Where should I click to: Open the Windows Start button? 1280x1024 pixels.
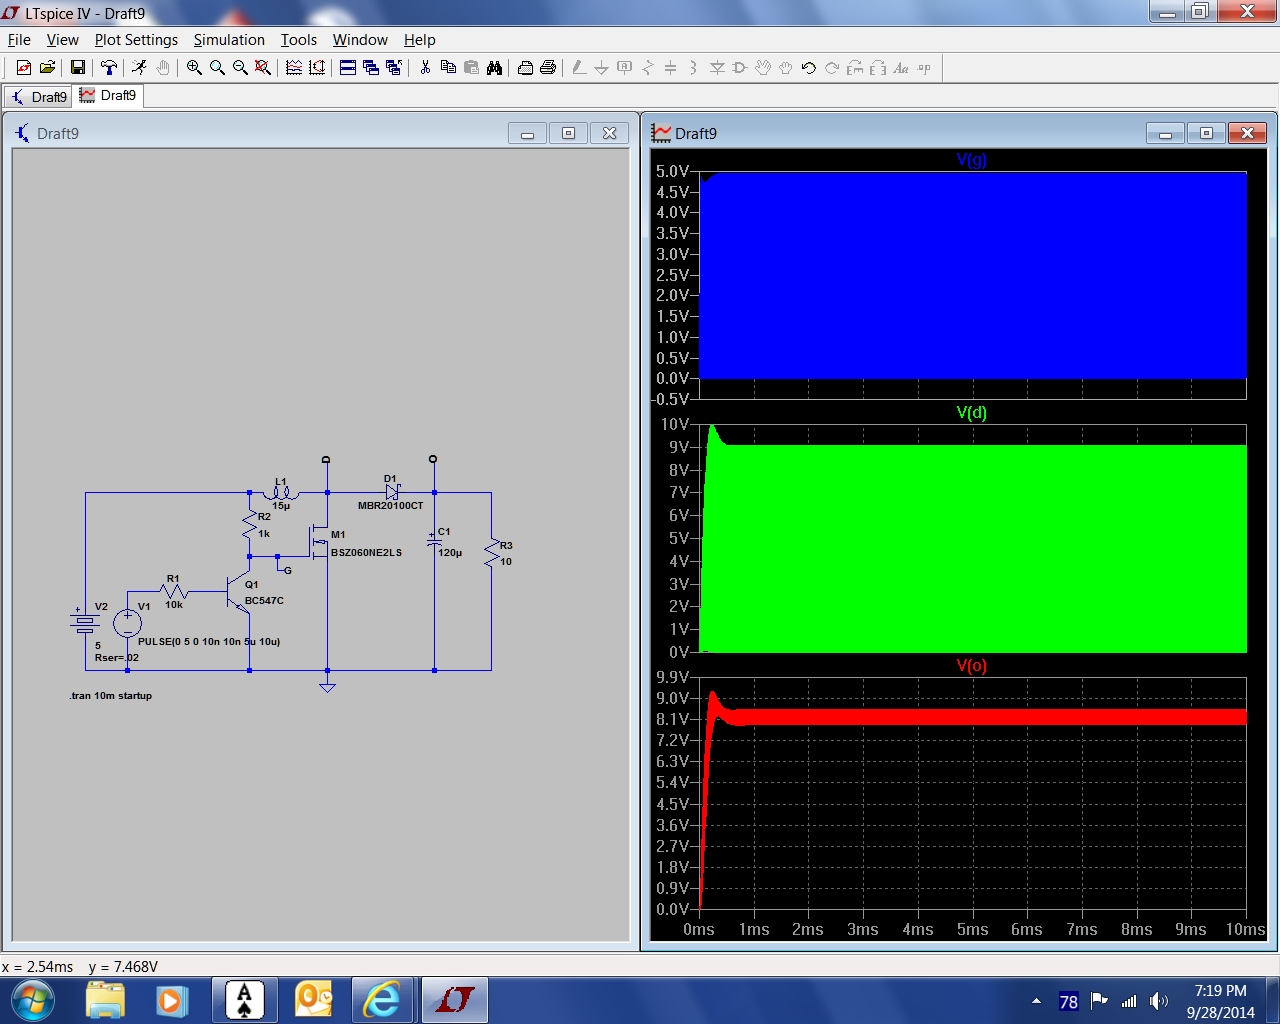click(31, 1000)
